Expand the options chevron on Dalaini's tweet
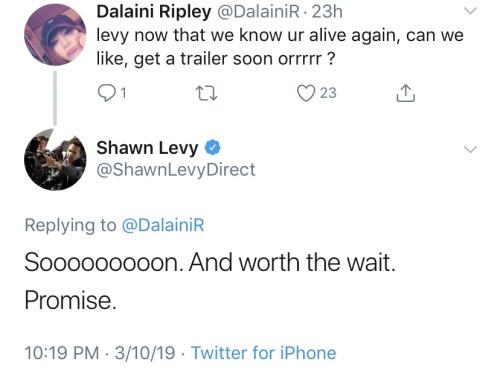Screen dimensions: 500x379 click(x=470, y=11)
